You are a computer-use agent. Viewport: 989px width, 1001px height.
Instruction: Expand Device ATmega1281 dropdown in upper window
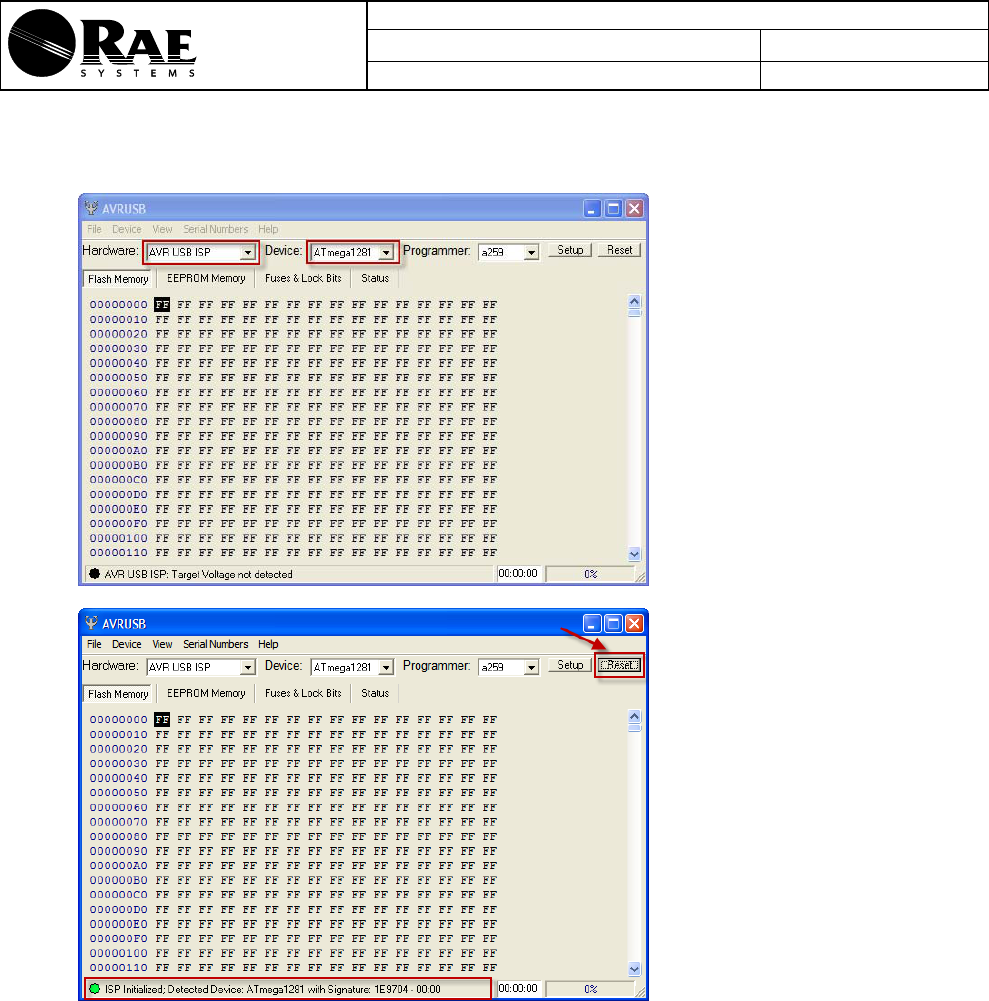coord(386,253)
